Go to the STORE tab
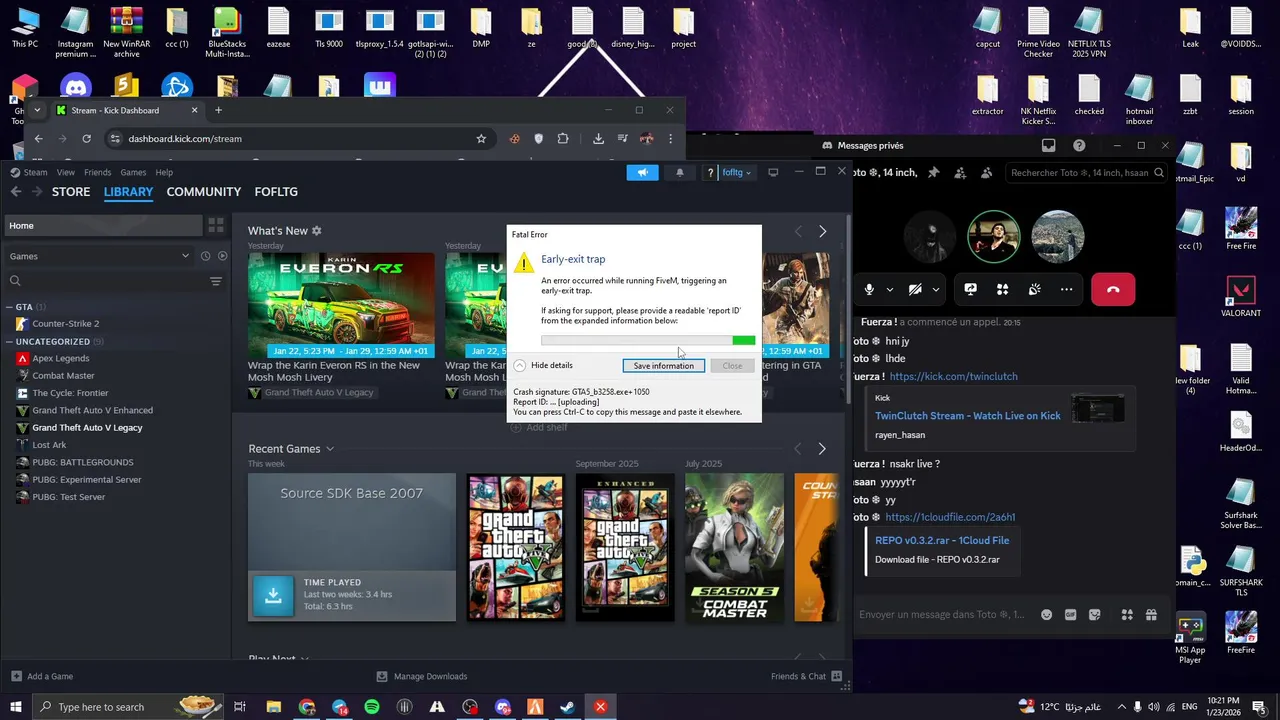The image size is (1280, 720). (x=71, y=191)
